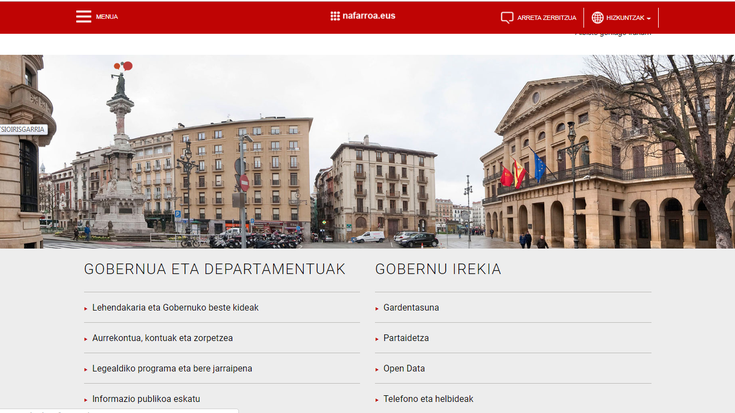Open Telefono eta helbideak link

[428, 399]
